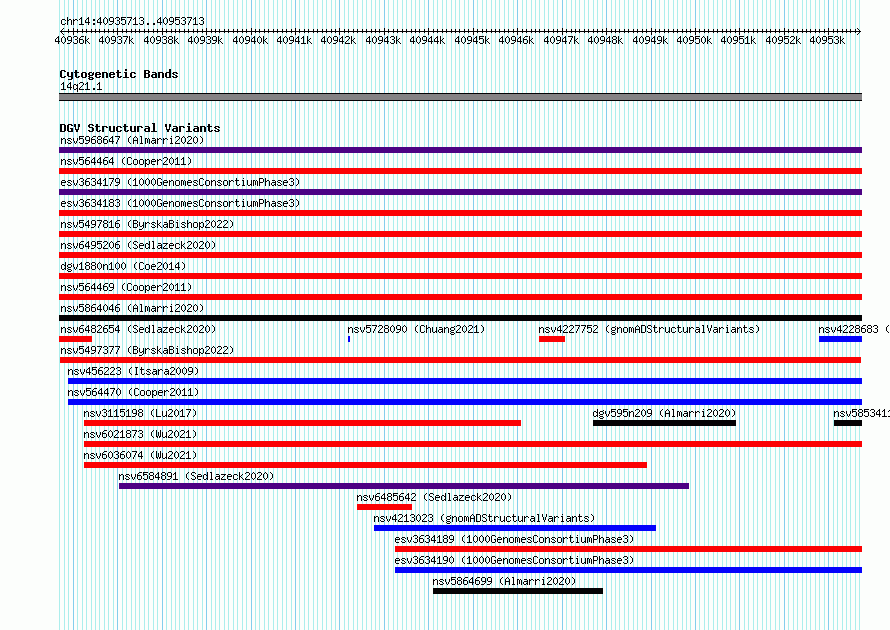Click the 14q21.1 band label

(x=81, y=86)
